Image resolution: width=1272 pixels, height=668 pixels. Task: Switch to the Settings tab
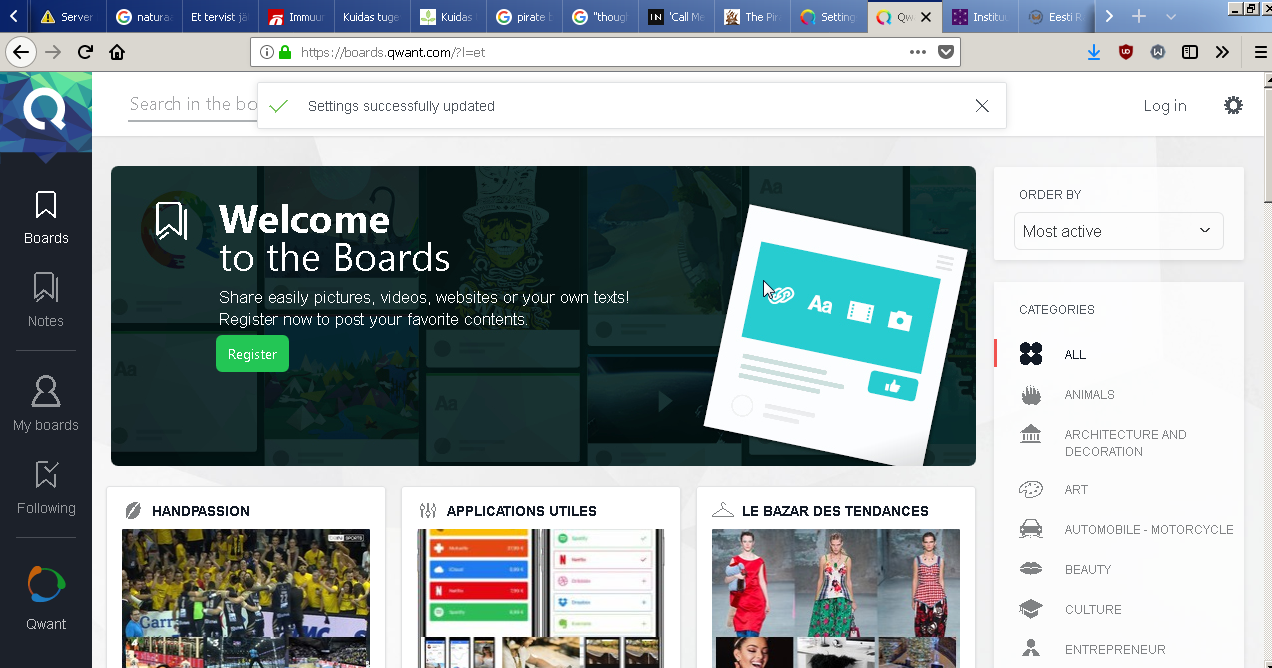tap(827, 17)
